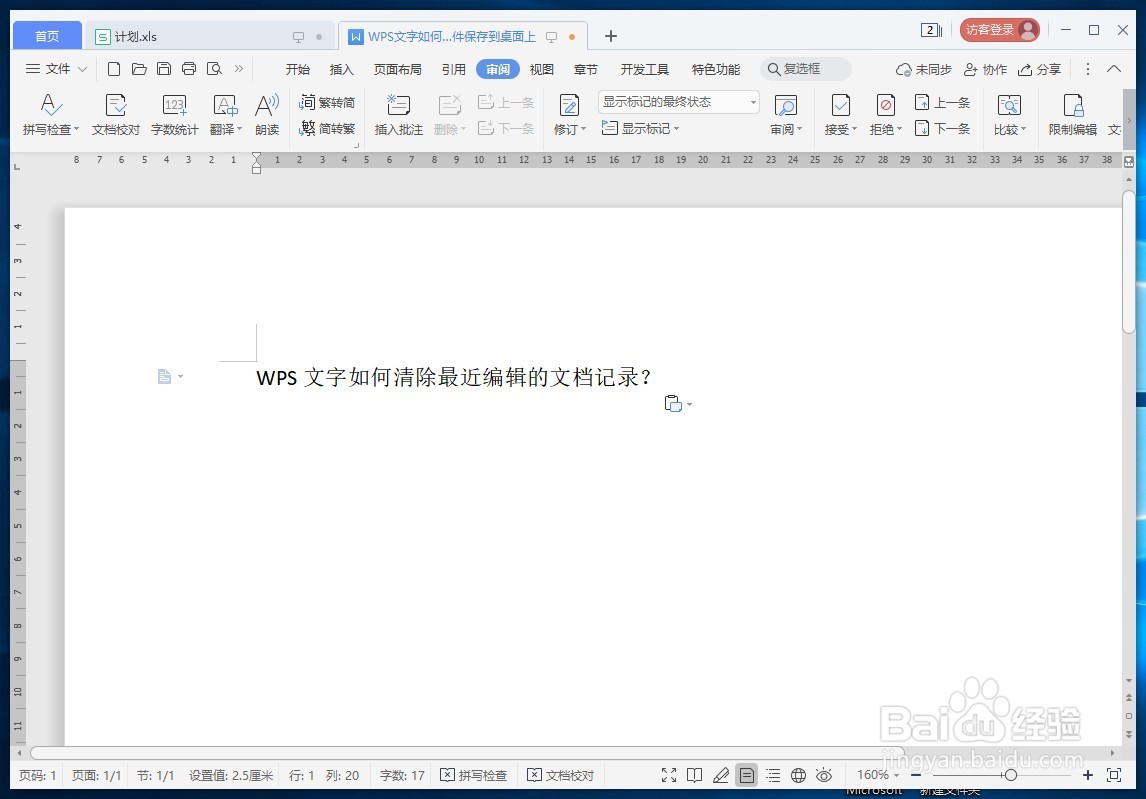Switch to 计划.xls document tab

tap(212, 36)
